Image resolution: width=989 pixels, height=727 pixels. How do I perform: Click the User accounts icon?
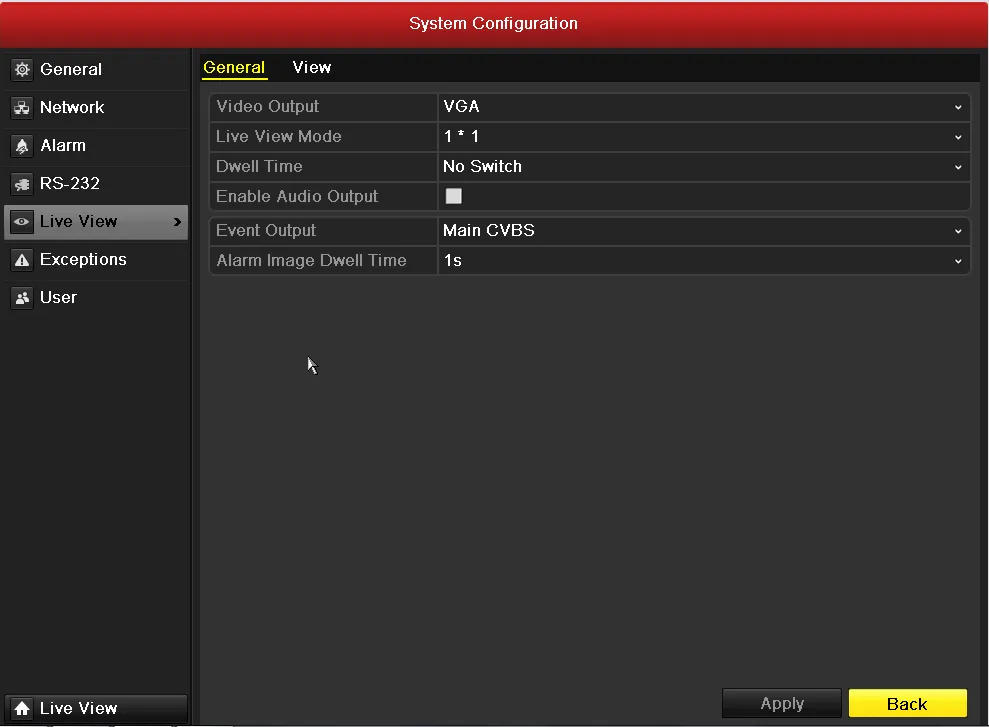click(x=22, y=298)
